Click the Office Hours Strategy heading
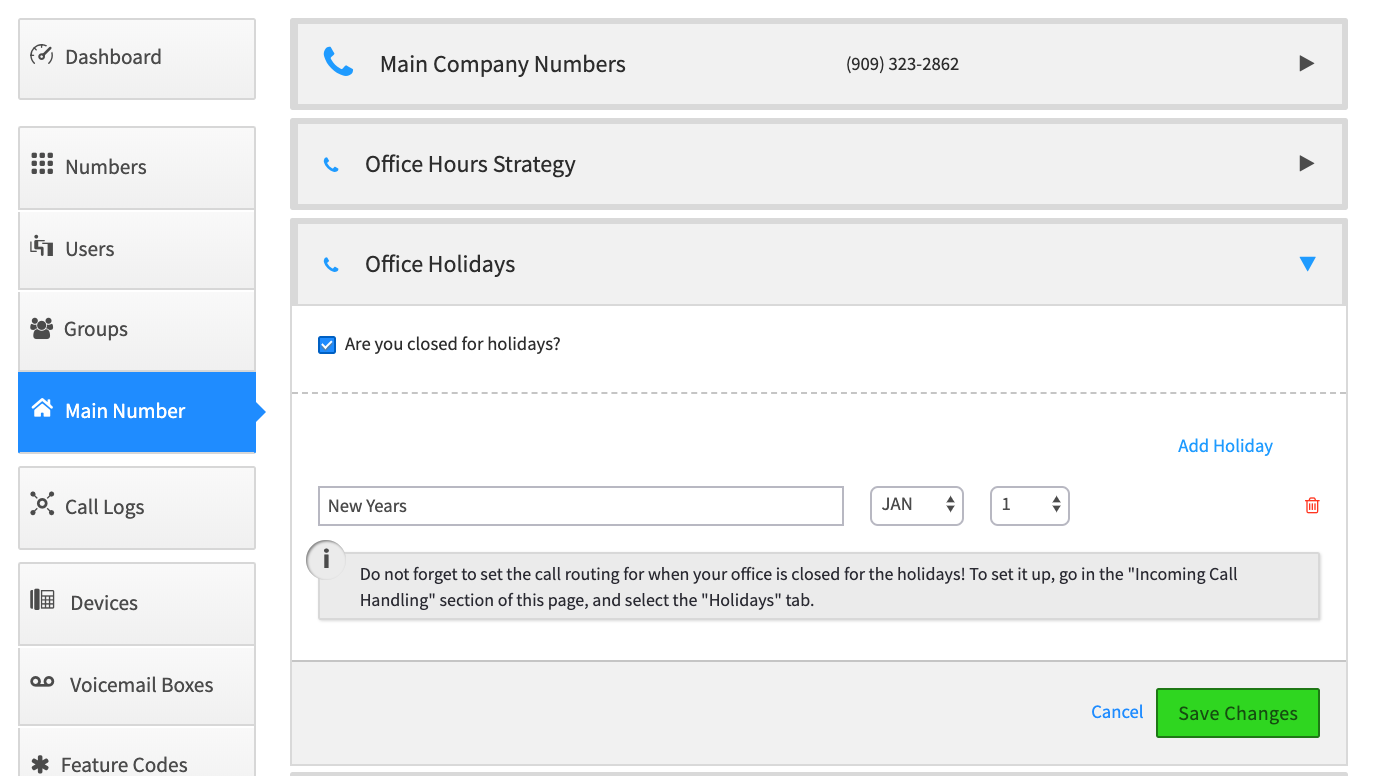This screenshot has width=1398, height=776. [470, 165]
